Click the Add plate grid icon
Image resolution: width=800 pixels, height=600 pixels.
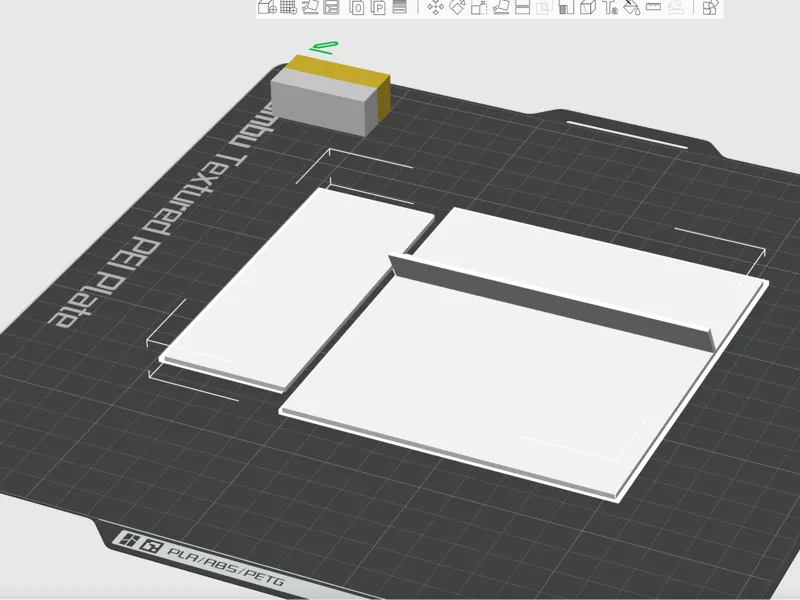pyautogui.click(x=289, y=7)
